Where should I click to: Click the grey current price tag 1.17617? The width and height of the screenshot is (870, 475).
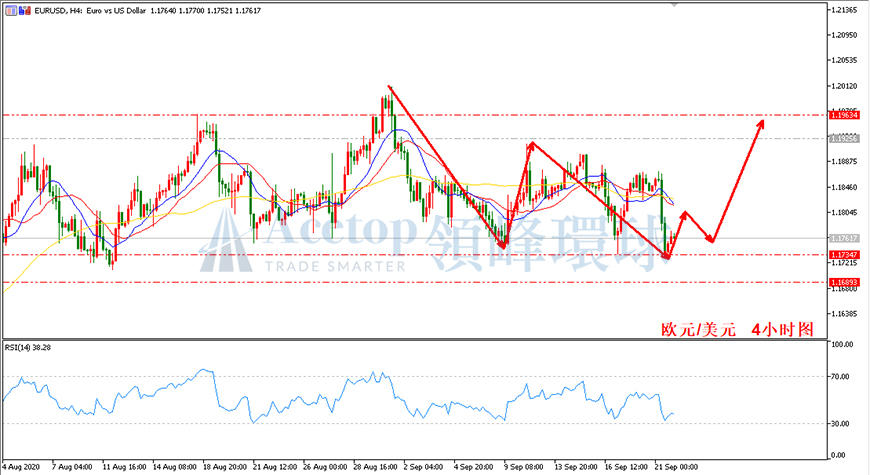(844, 239)
